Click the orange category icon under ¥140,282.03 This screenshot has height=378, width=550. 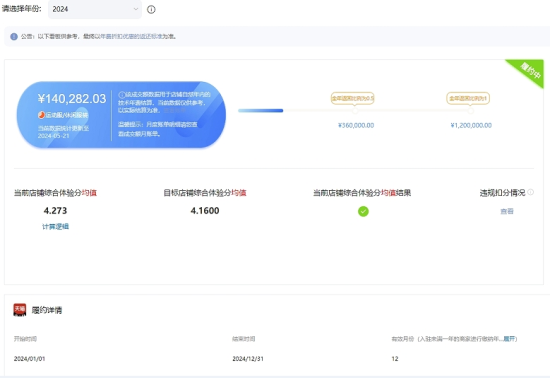(x=41, y=115)
